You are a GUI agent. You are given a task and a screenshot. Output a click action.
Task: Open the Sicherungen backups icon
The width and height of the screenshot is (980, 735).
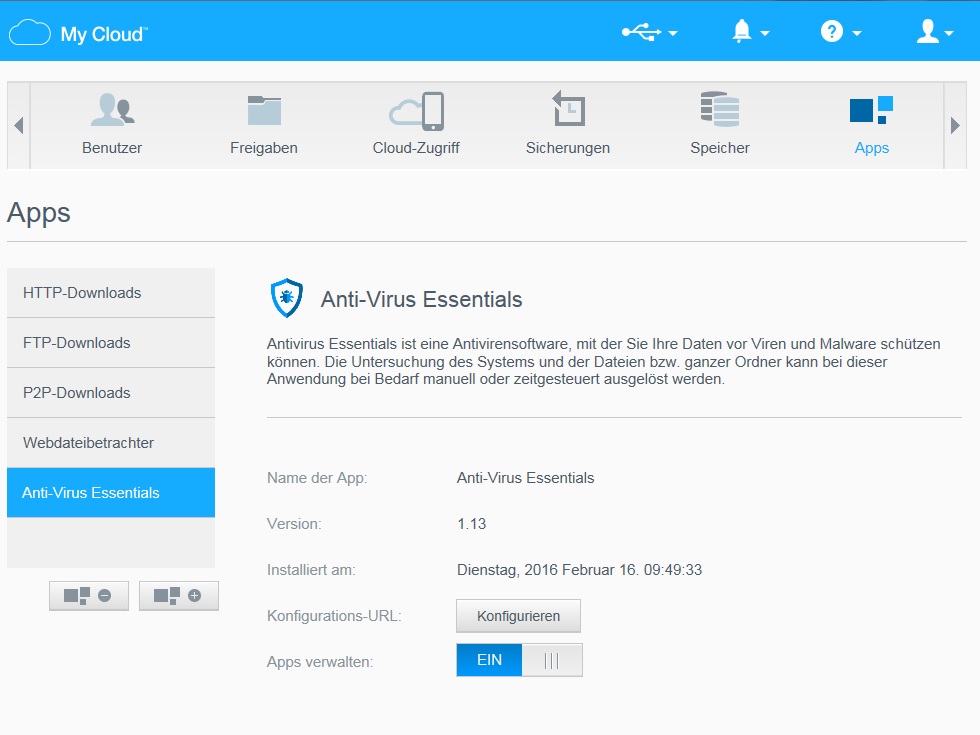[568, 111]
